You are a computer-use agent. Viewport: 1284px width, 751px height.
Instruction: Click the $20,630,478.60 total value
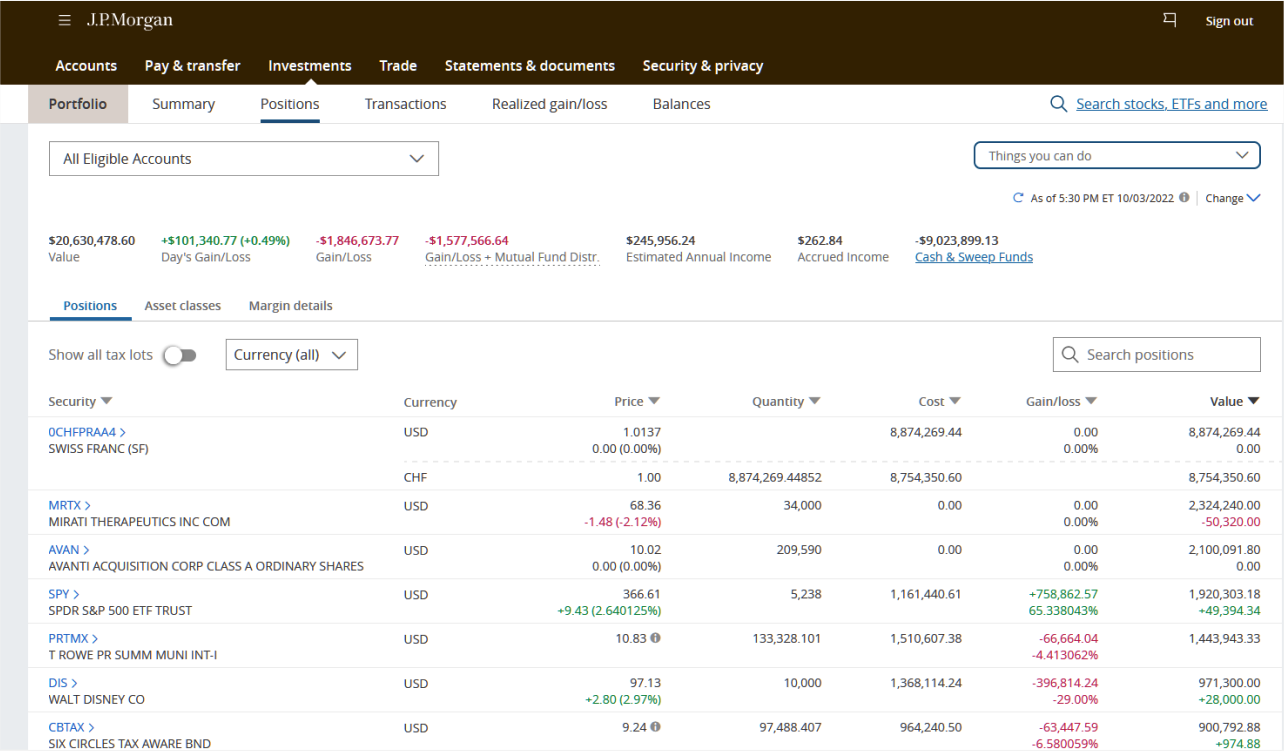pyautogui.click(x=92, y=240)
